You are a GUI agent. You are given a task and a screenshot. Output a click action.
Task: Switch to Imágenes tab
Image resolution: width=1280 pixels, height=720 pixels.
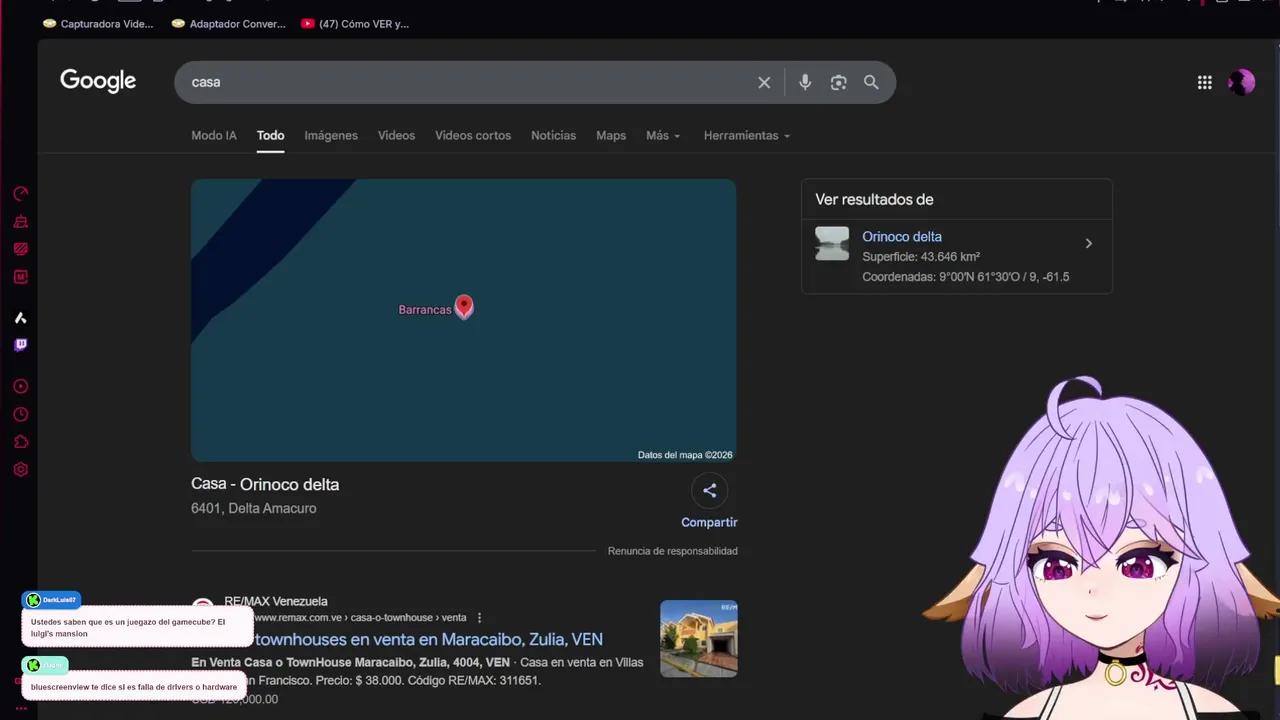coord(331,136)
